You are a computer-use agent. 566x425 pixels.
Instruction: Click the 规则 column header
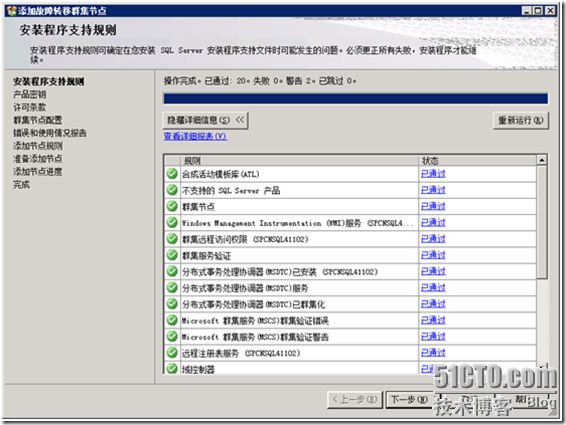[299, 160]
